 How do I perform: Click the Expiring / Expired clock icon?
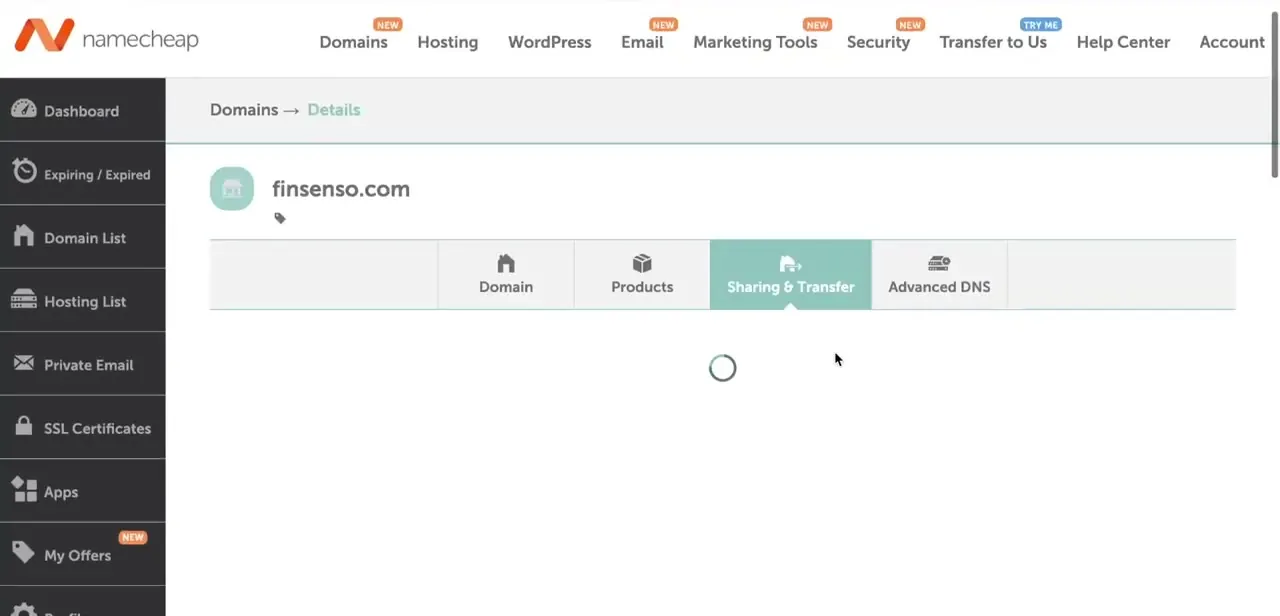[25, 171]
